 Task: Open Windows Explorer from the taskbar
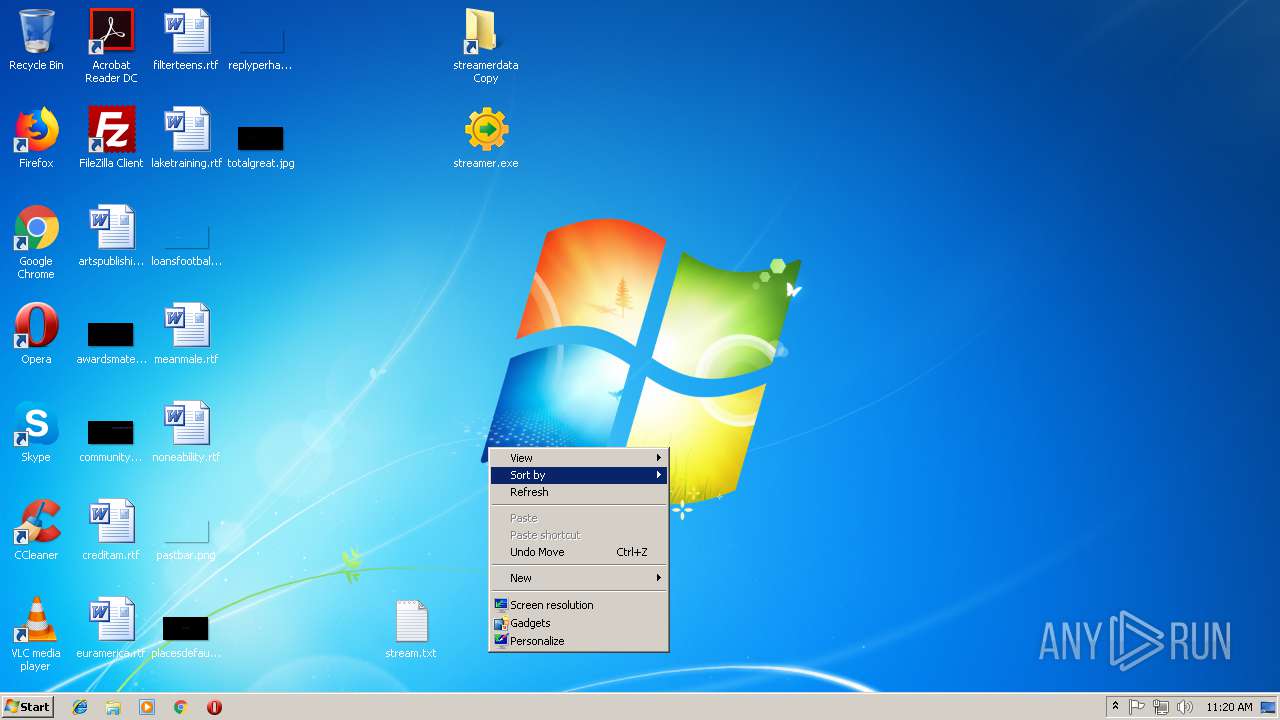[x=113, y=707]
